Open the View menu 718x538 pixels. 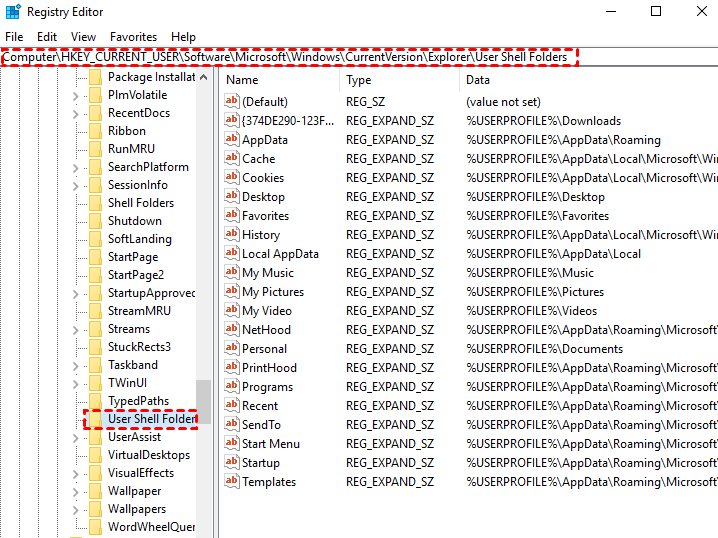83,37
